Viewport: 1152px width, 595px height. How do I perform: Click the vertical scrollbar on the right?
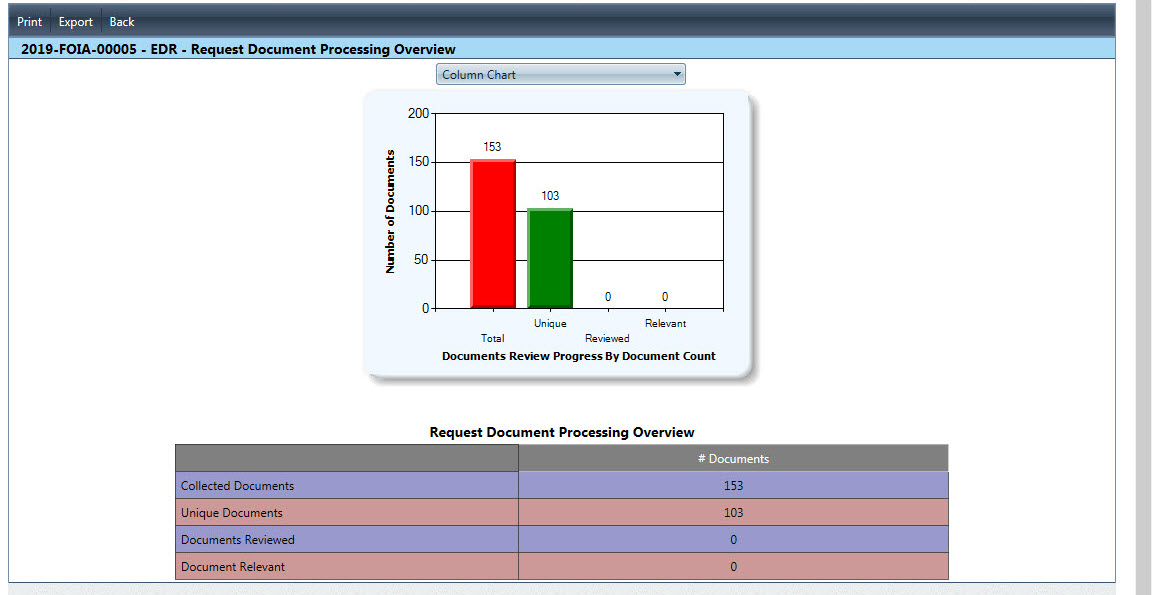click(1142, 300)
